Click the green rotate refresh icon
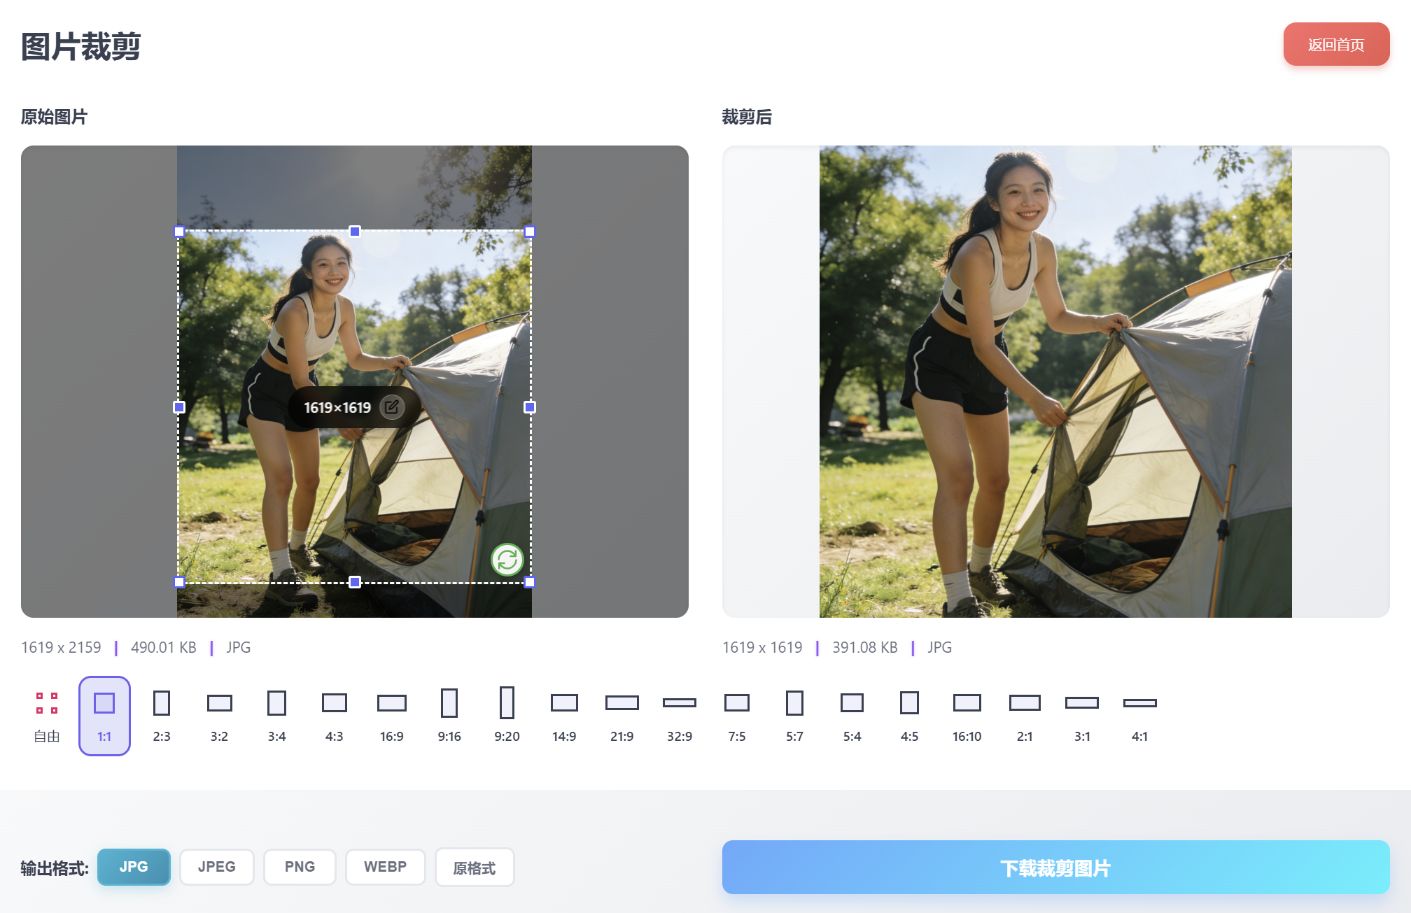 click(507, 560)
